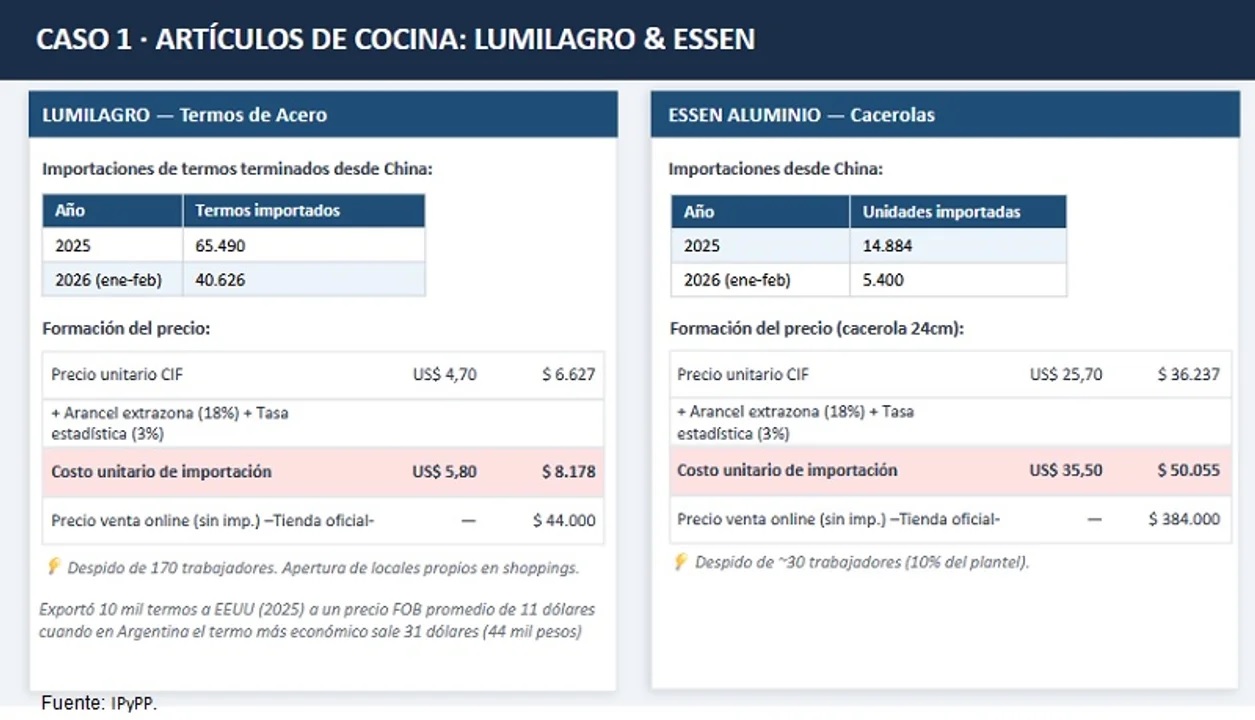Select the Lumilagro Costo unitario de importación row
Image resolution: width=1255 pixels, height=720 pixels.
point(322,472)
